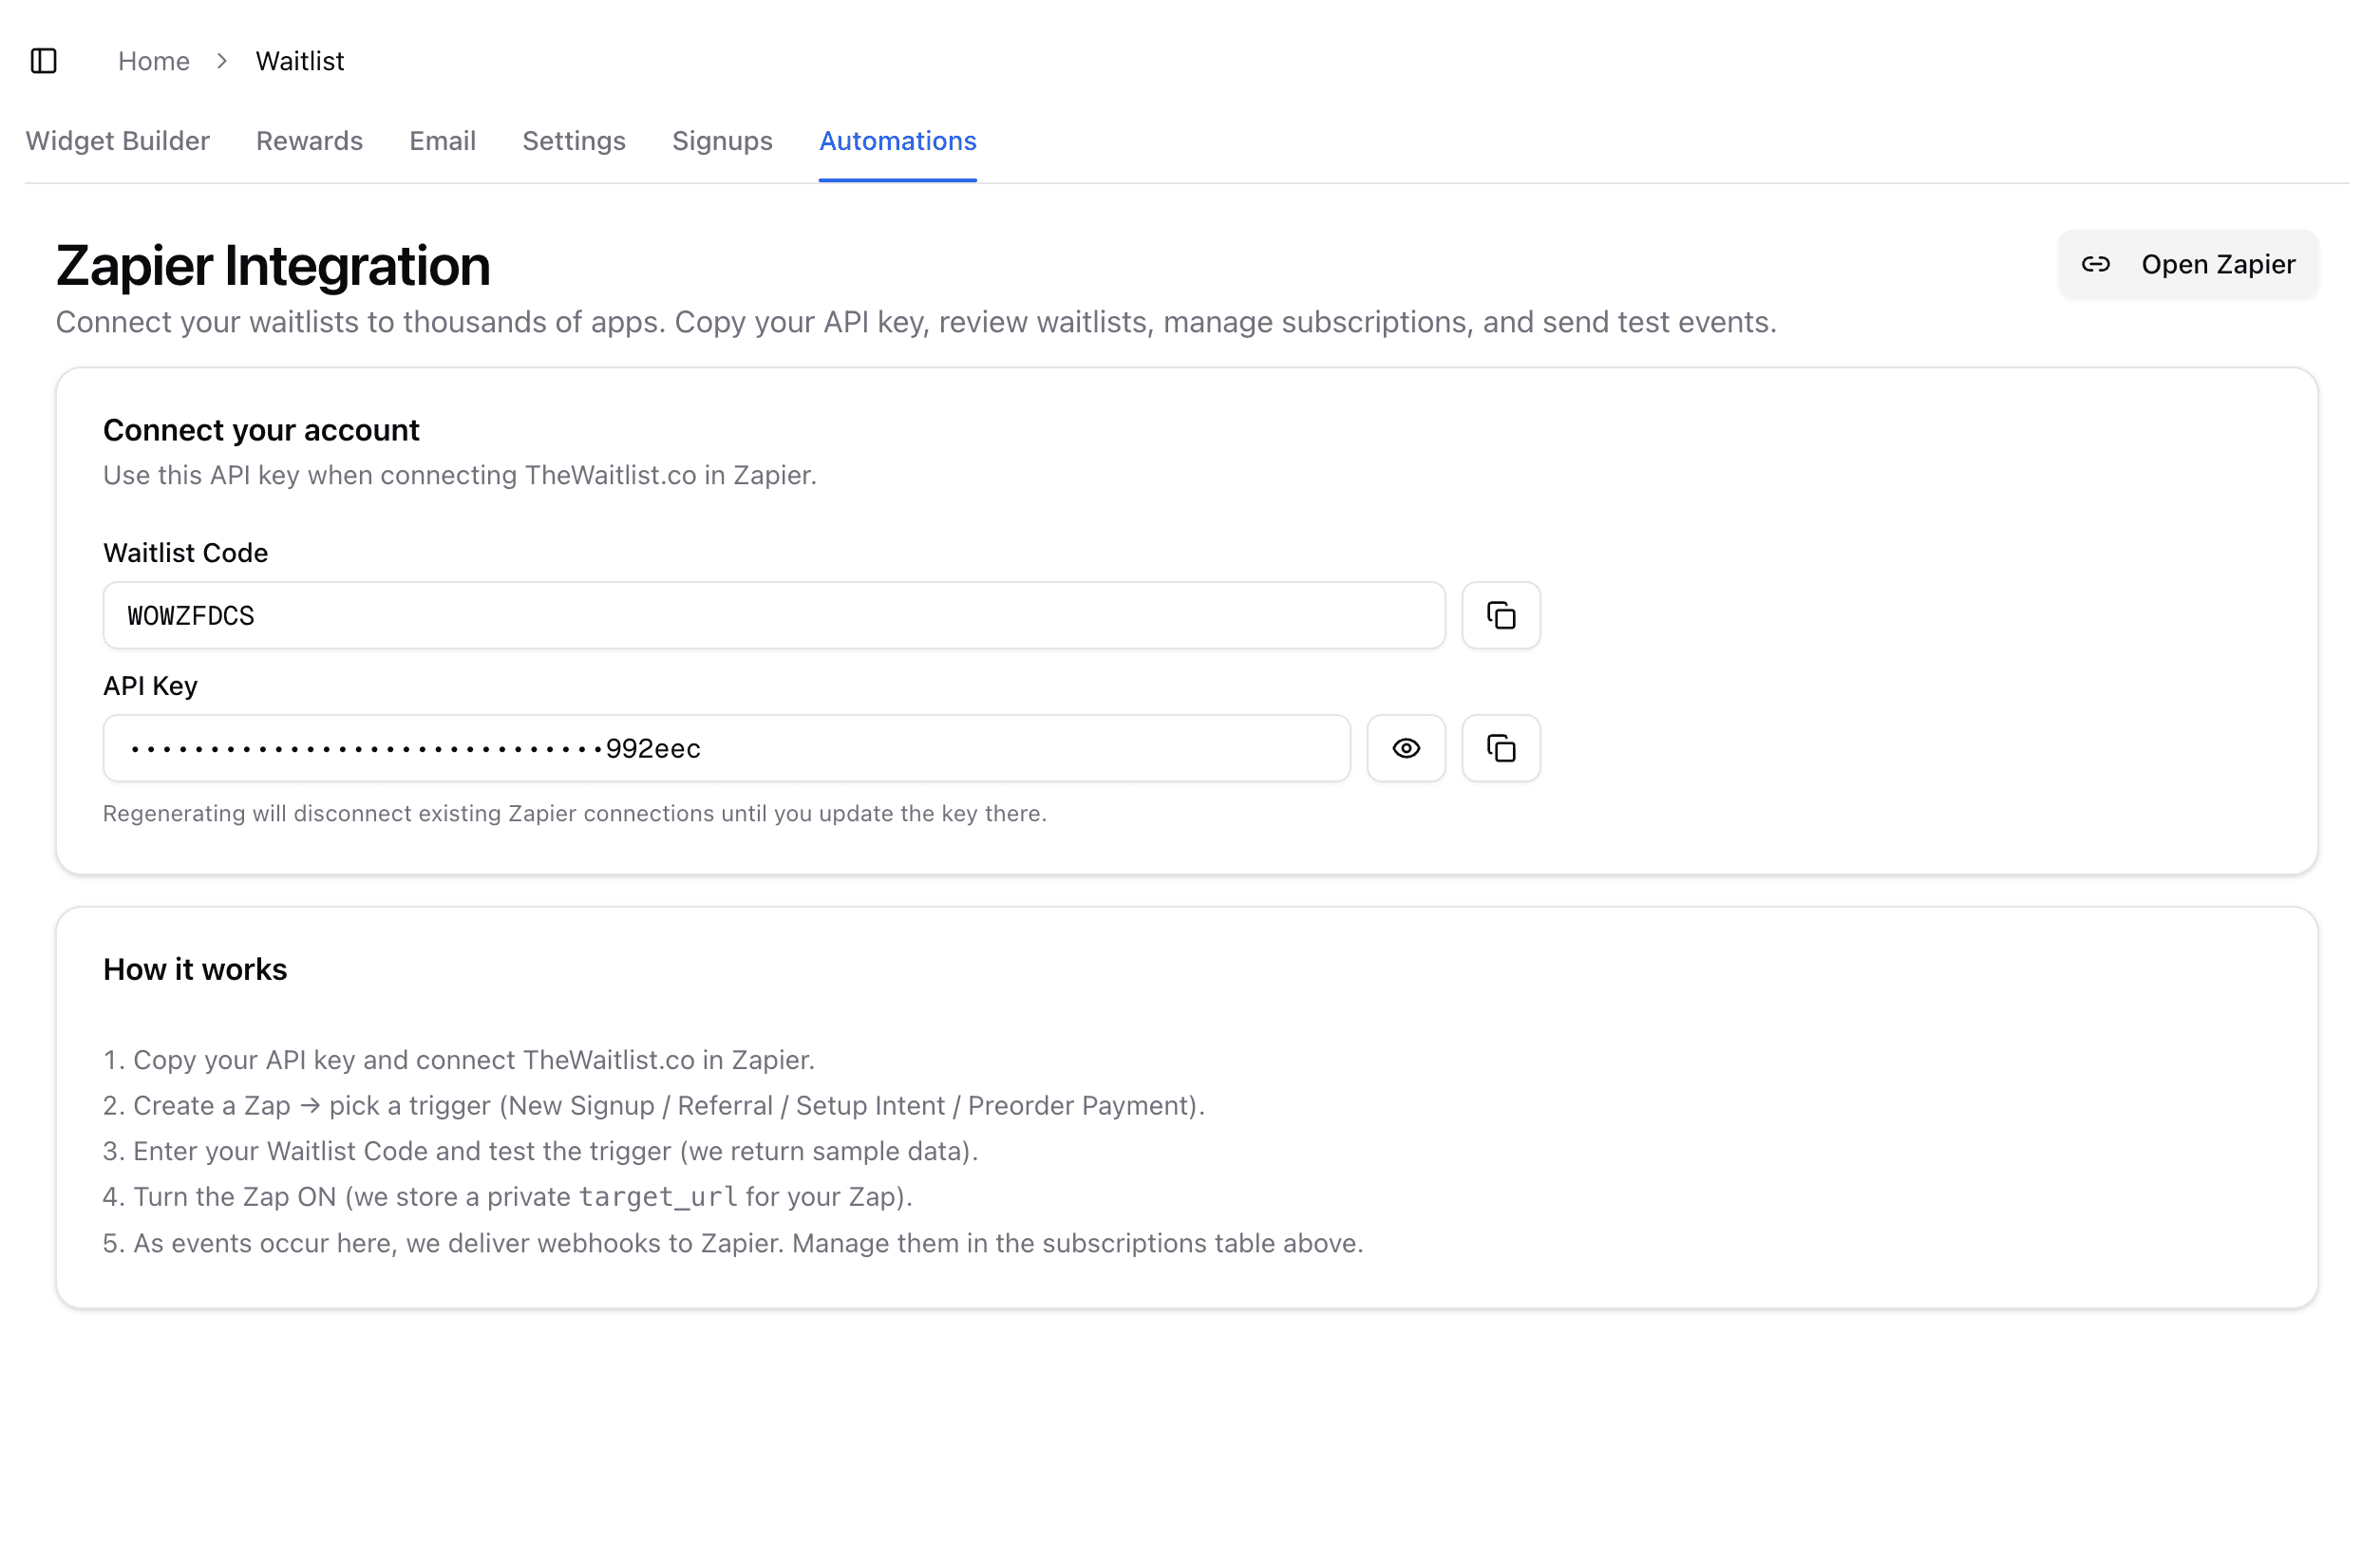Click the Waitlist breadcrumb
Image resolution: width=2380 pixels, height=1559 pixels.
[x=299, y=61]
